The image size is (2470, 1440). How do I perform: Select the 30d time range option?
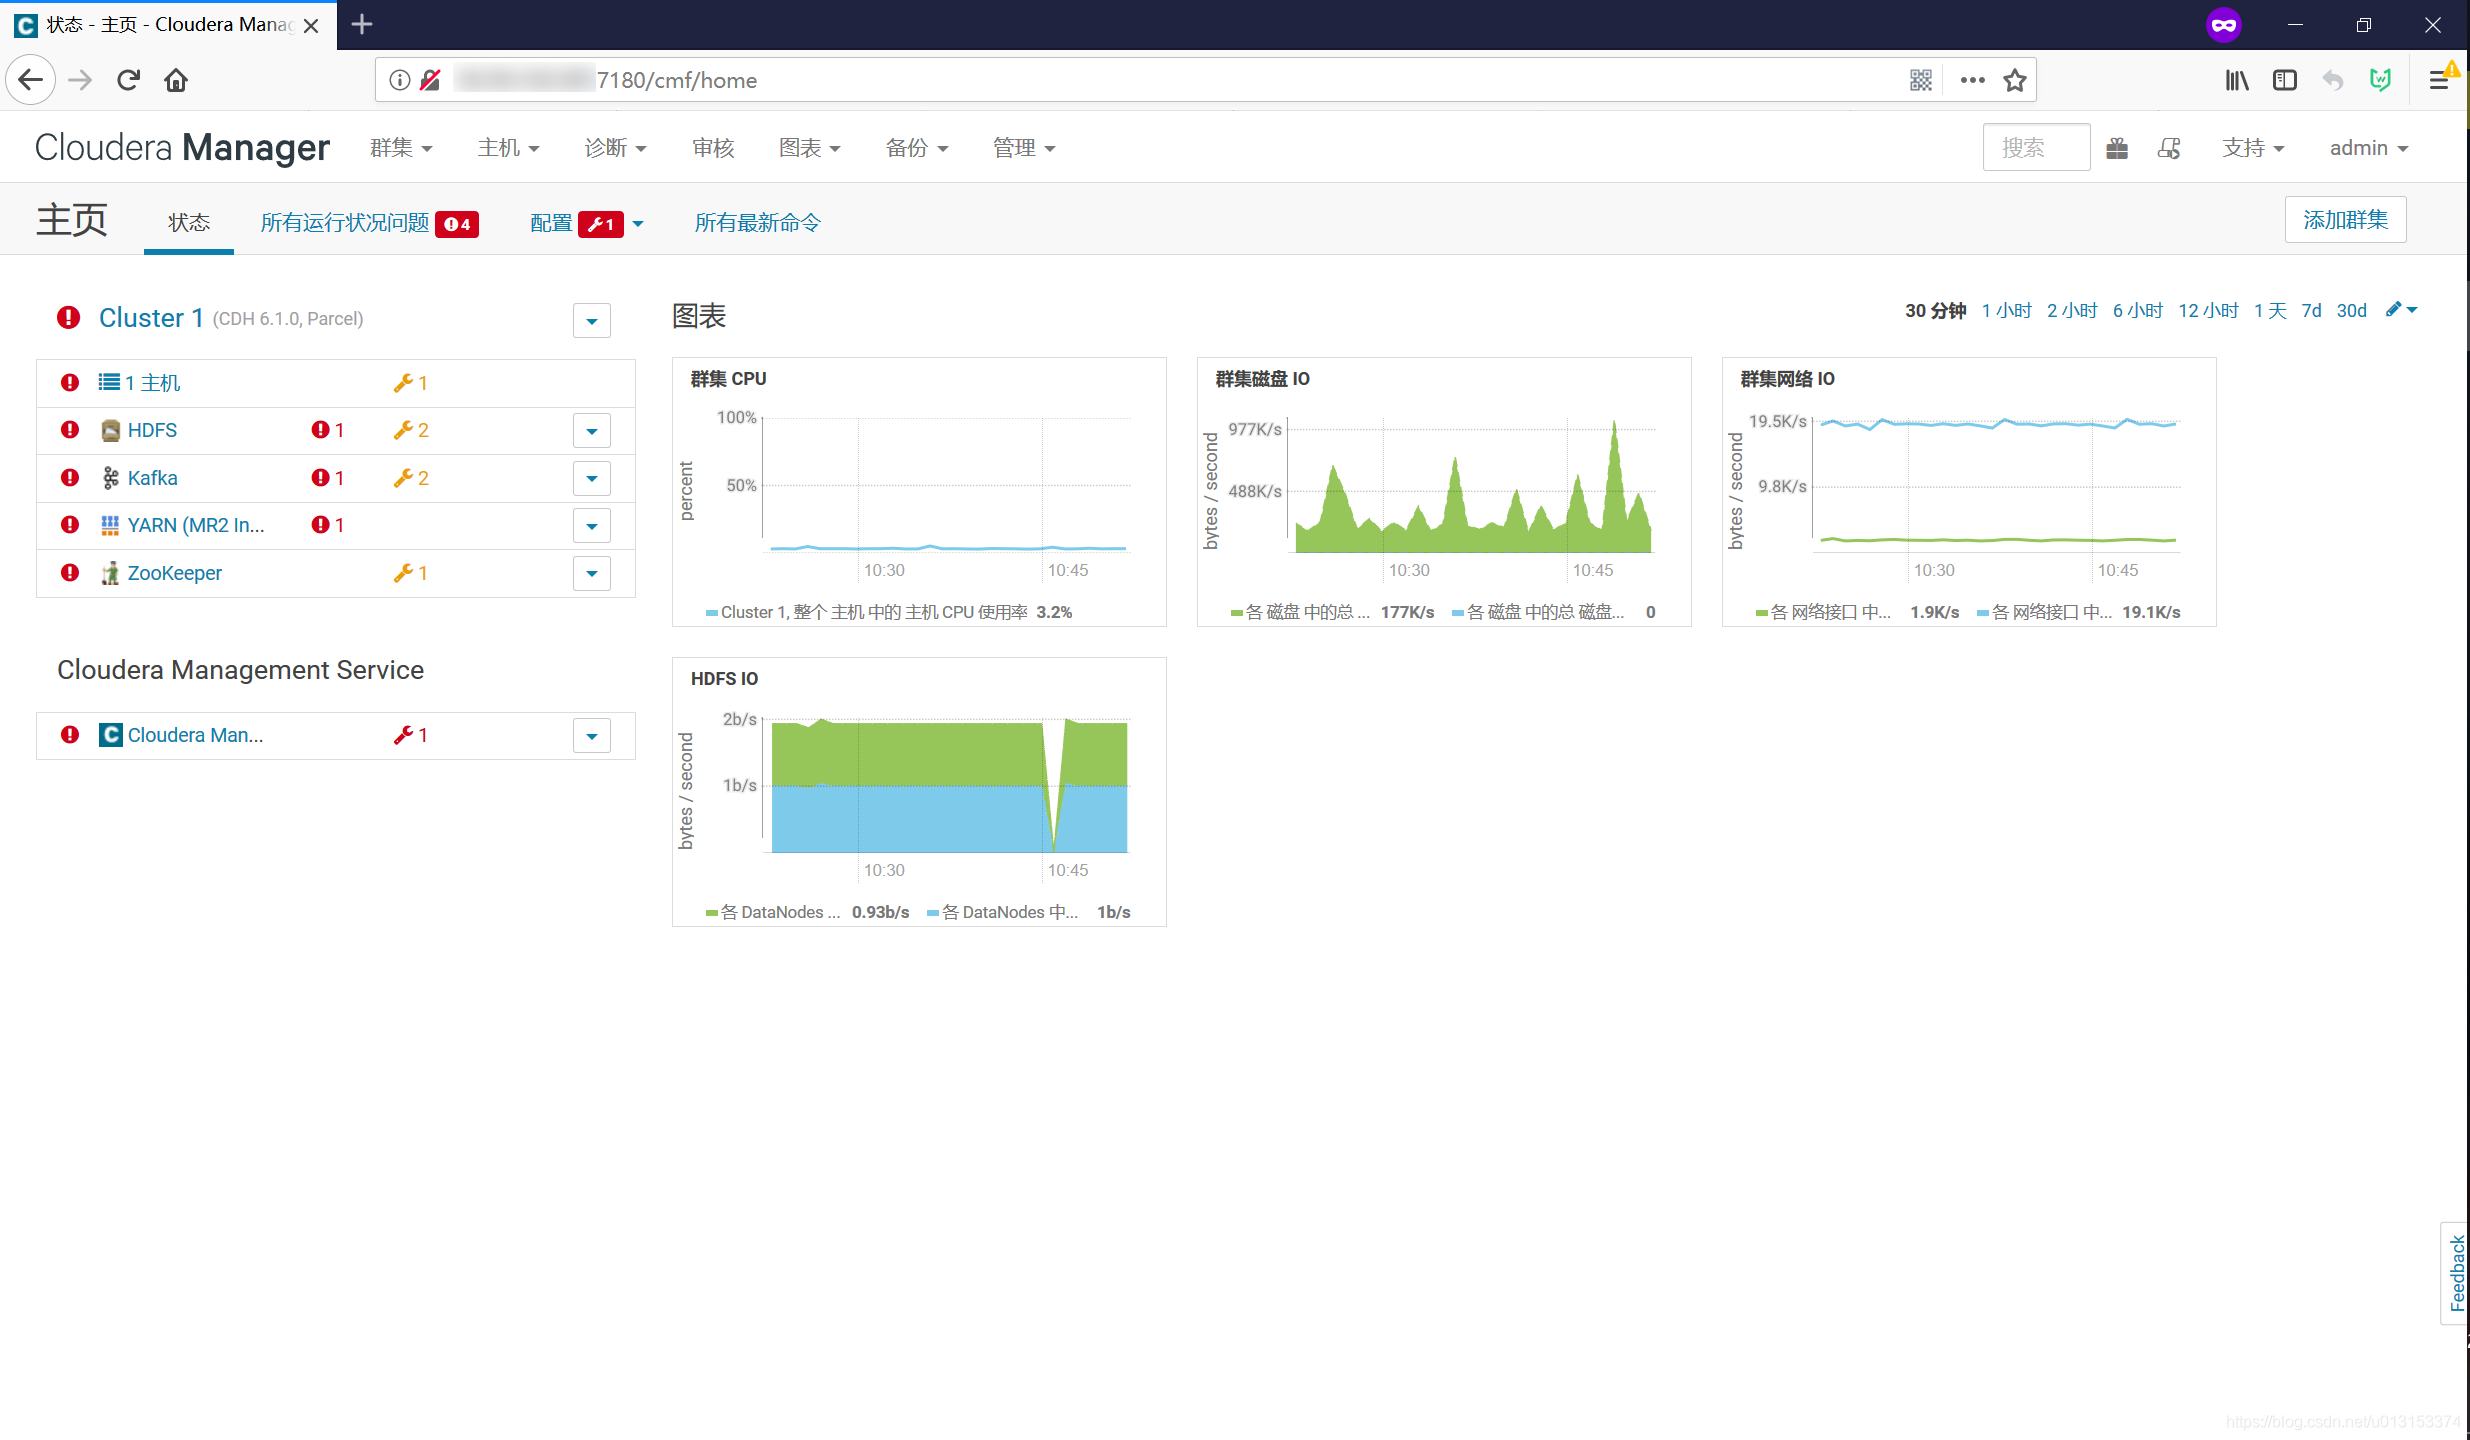point(2351,311)
